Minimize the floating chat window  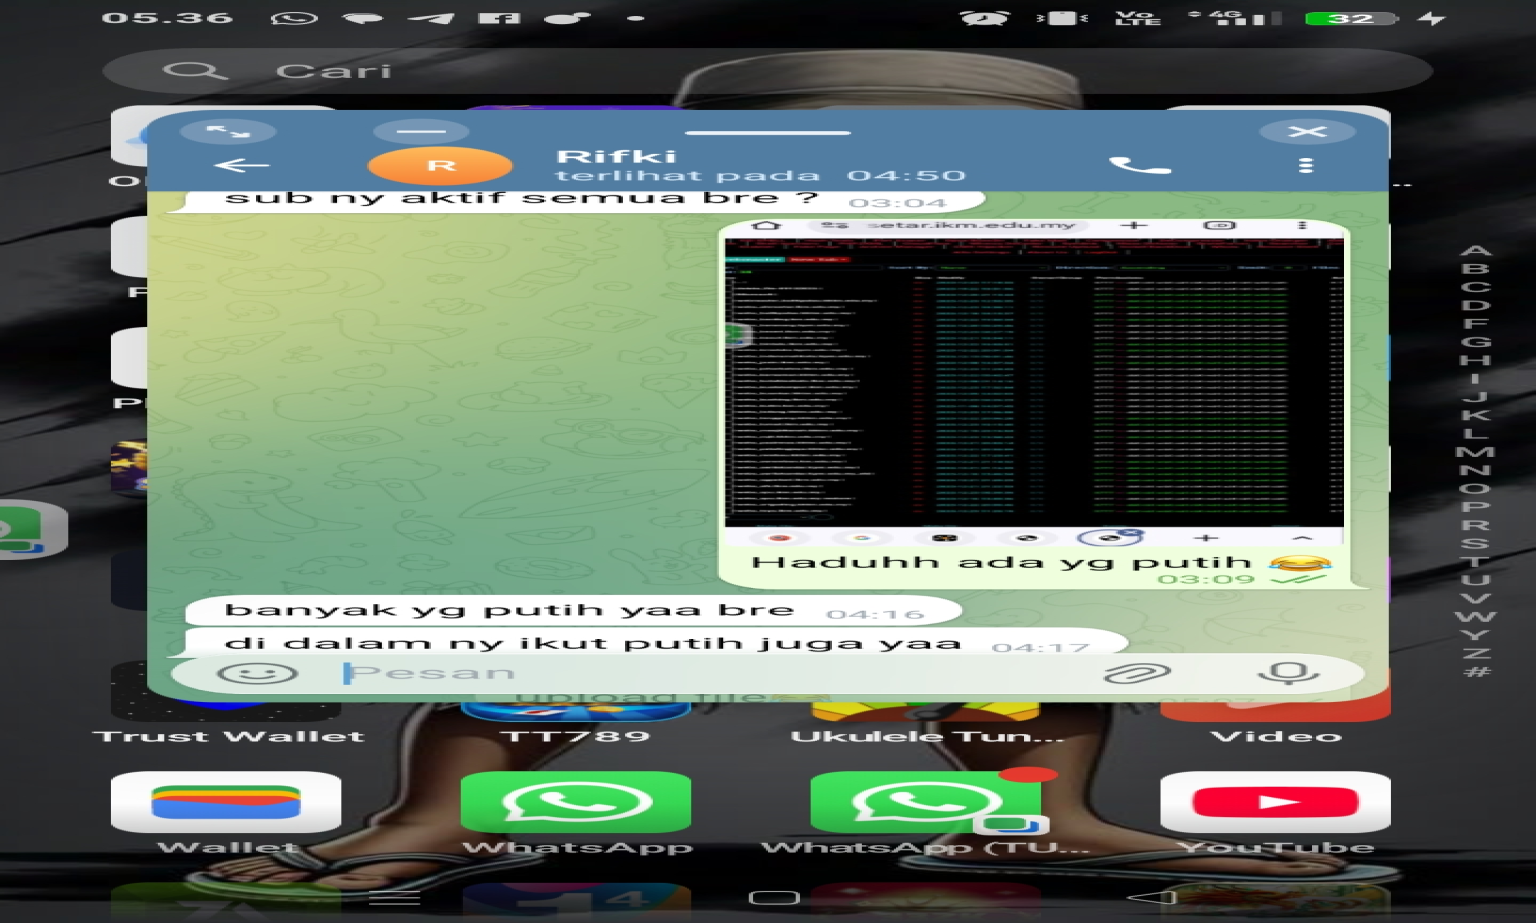pos(421,132)
